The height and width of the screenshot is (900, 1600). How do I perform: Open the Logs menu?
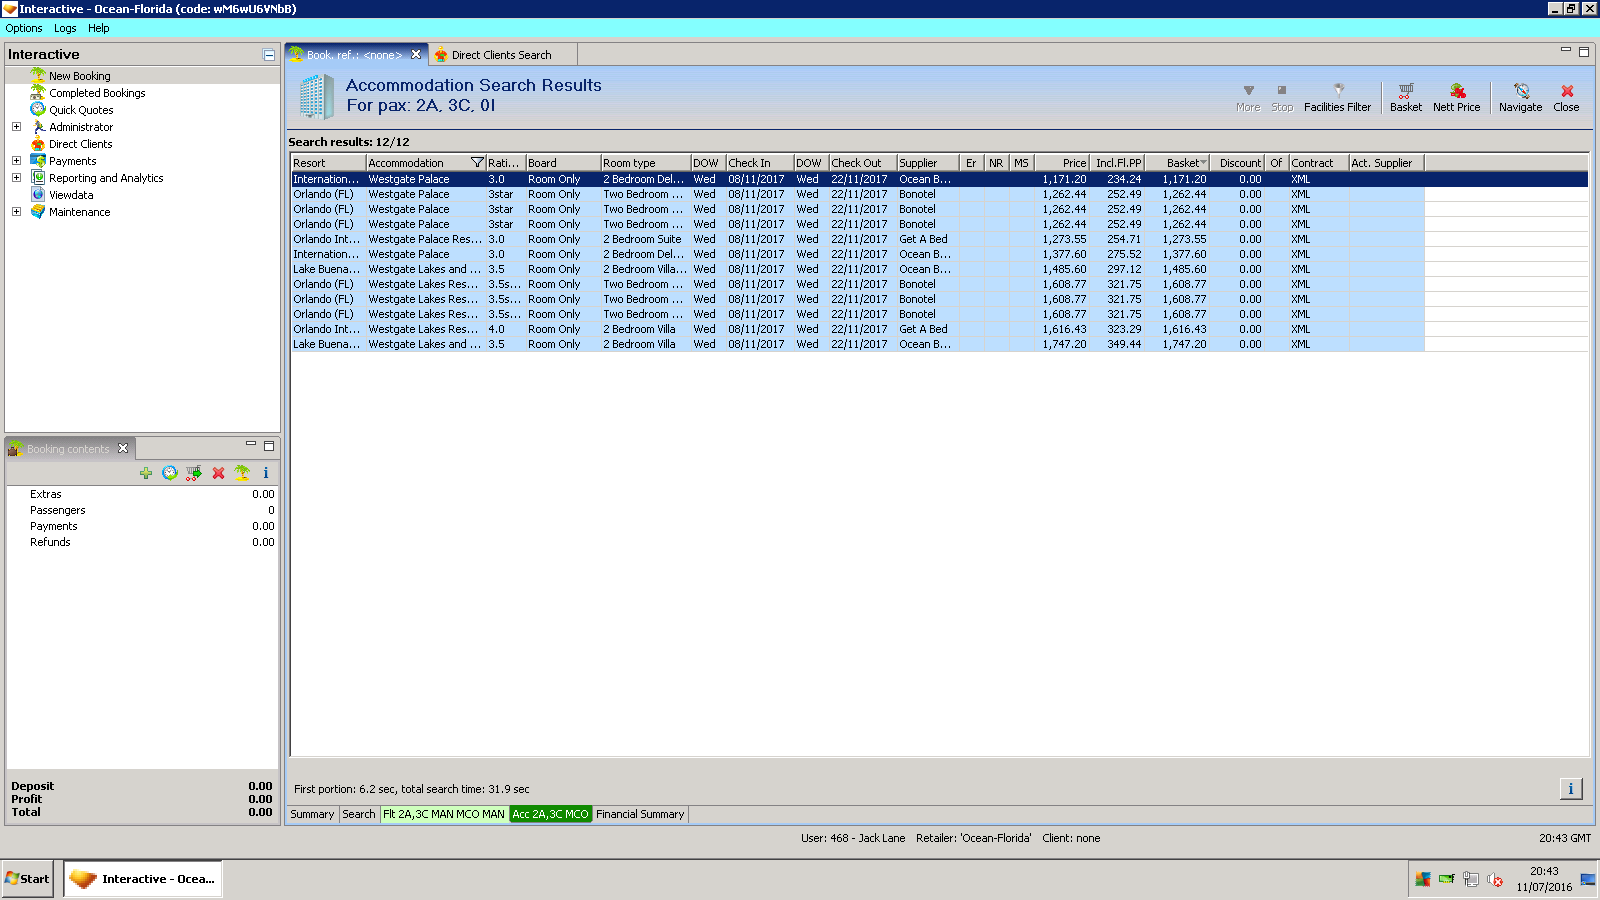pos(65,28)
